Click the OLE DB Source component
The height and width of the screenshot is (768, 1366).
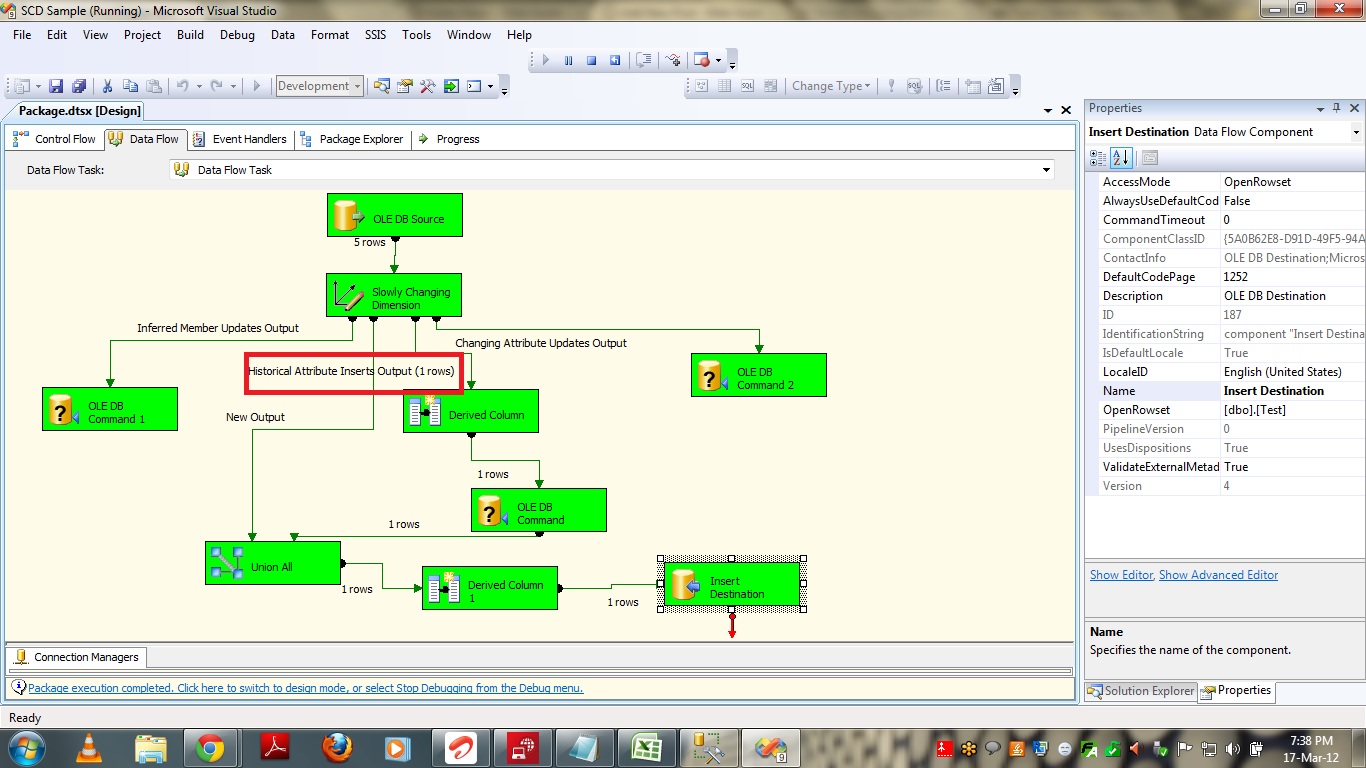tap(394, 215)
